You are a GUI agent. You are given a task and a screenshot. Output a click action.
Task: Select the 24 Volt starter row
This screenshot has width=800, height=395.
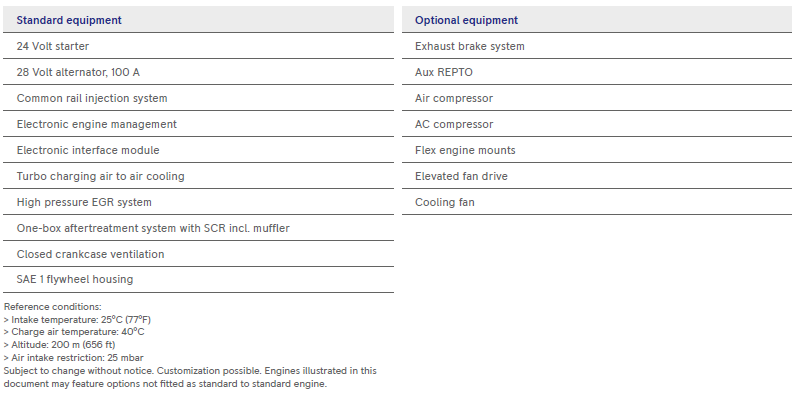tap(198, 46)
